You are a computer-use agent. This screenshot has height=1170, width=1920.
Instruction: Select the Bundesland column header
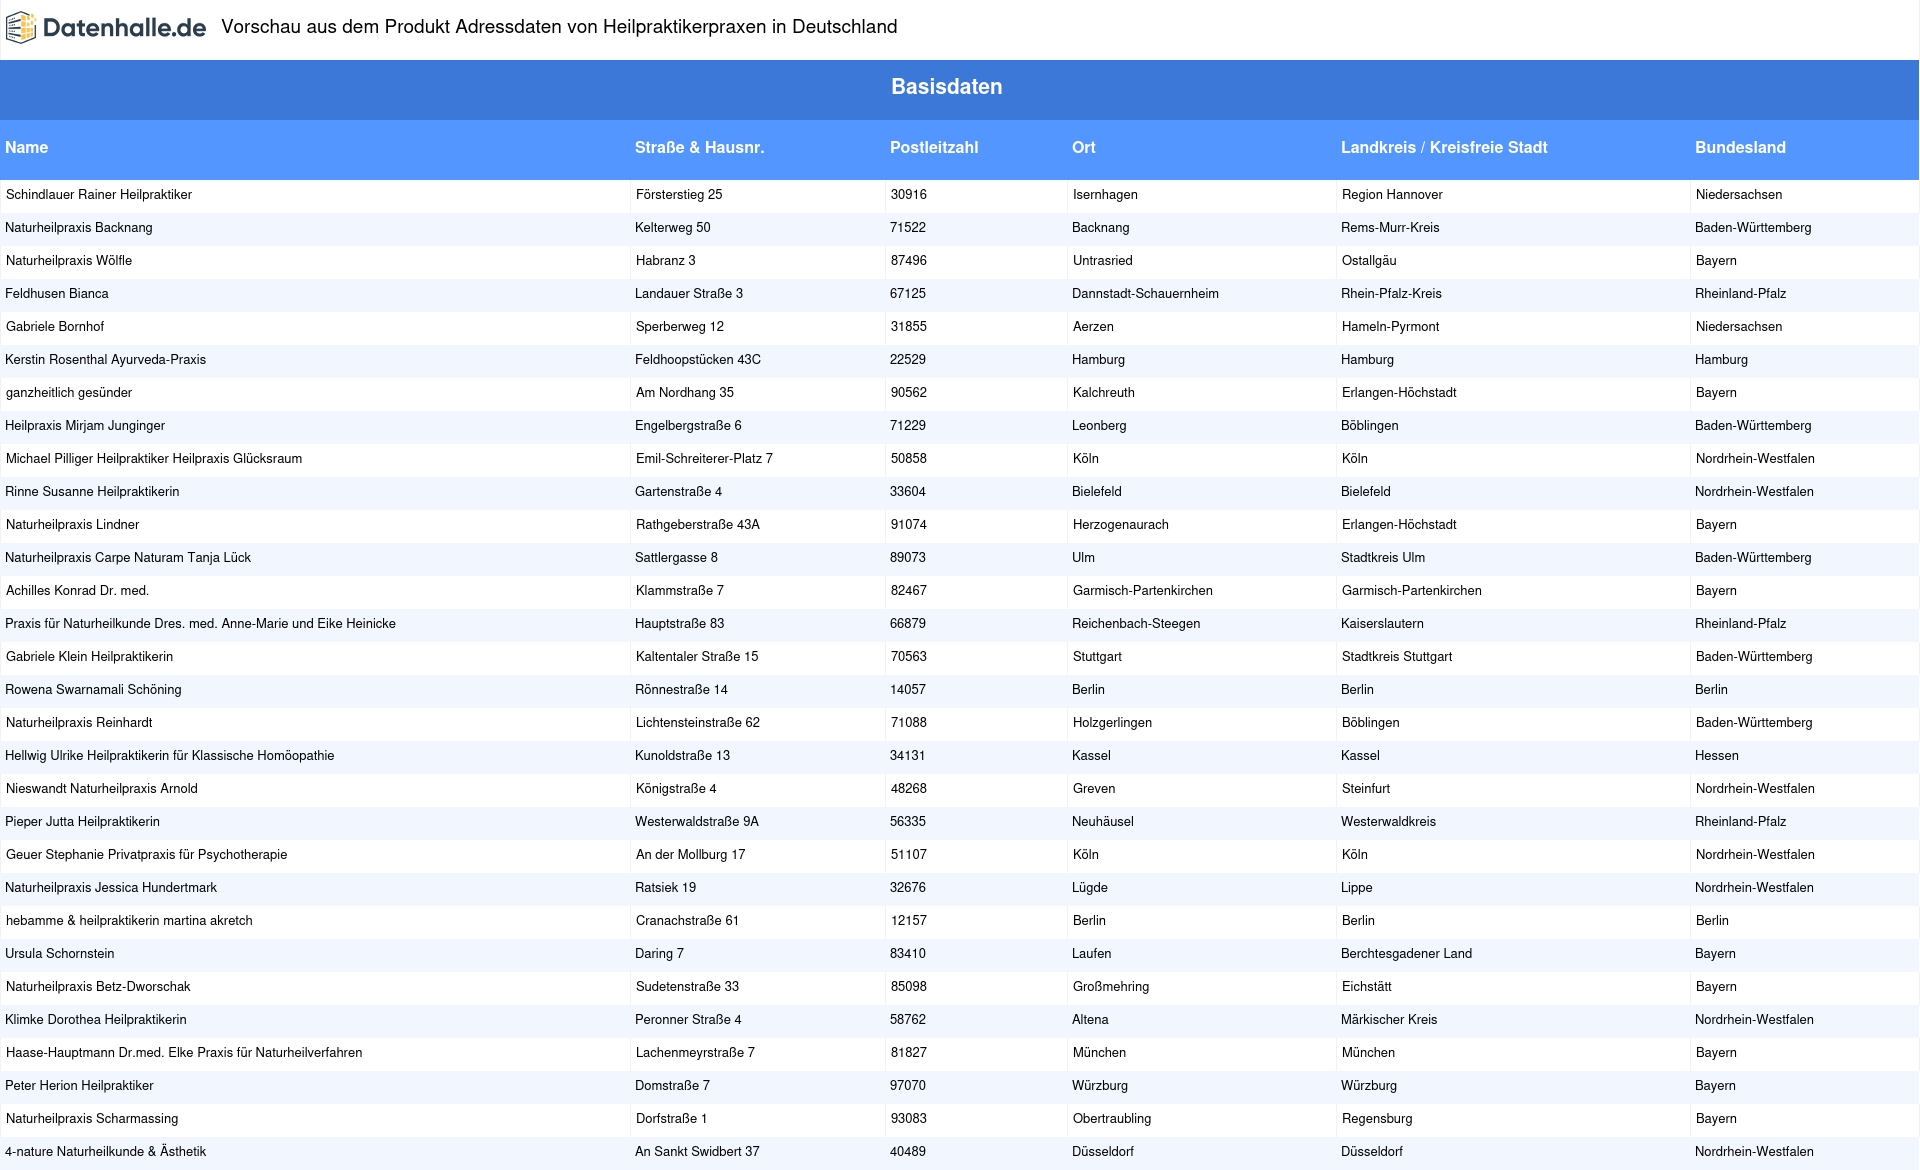(1740, 147)
